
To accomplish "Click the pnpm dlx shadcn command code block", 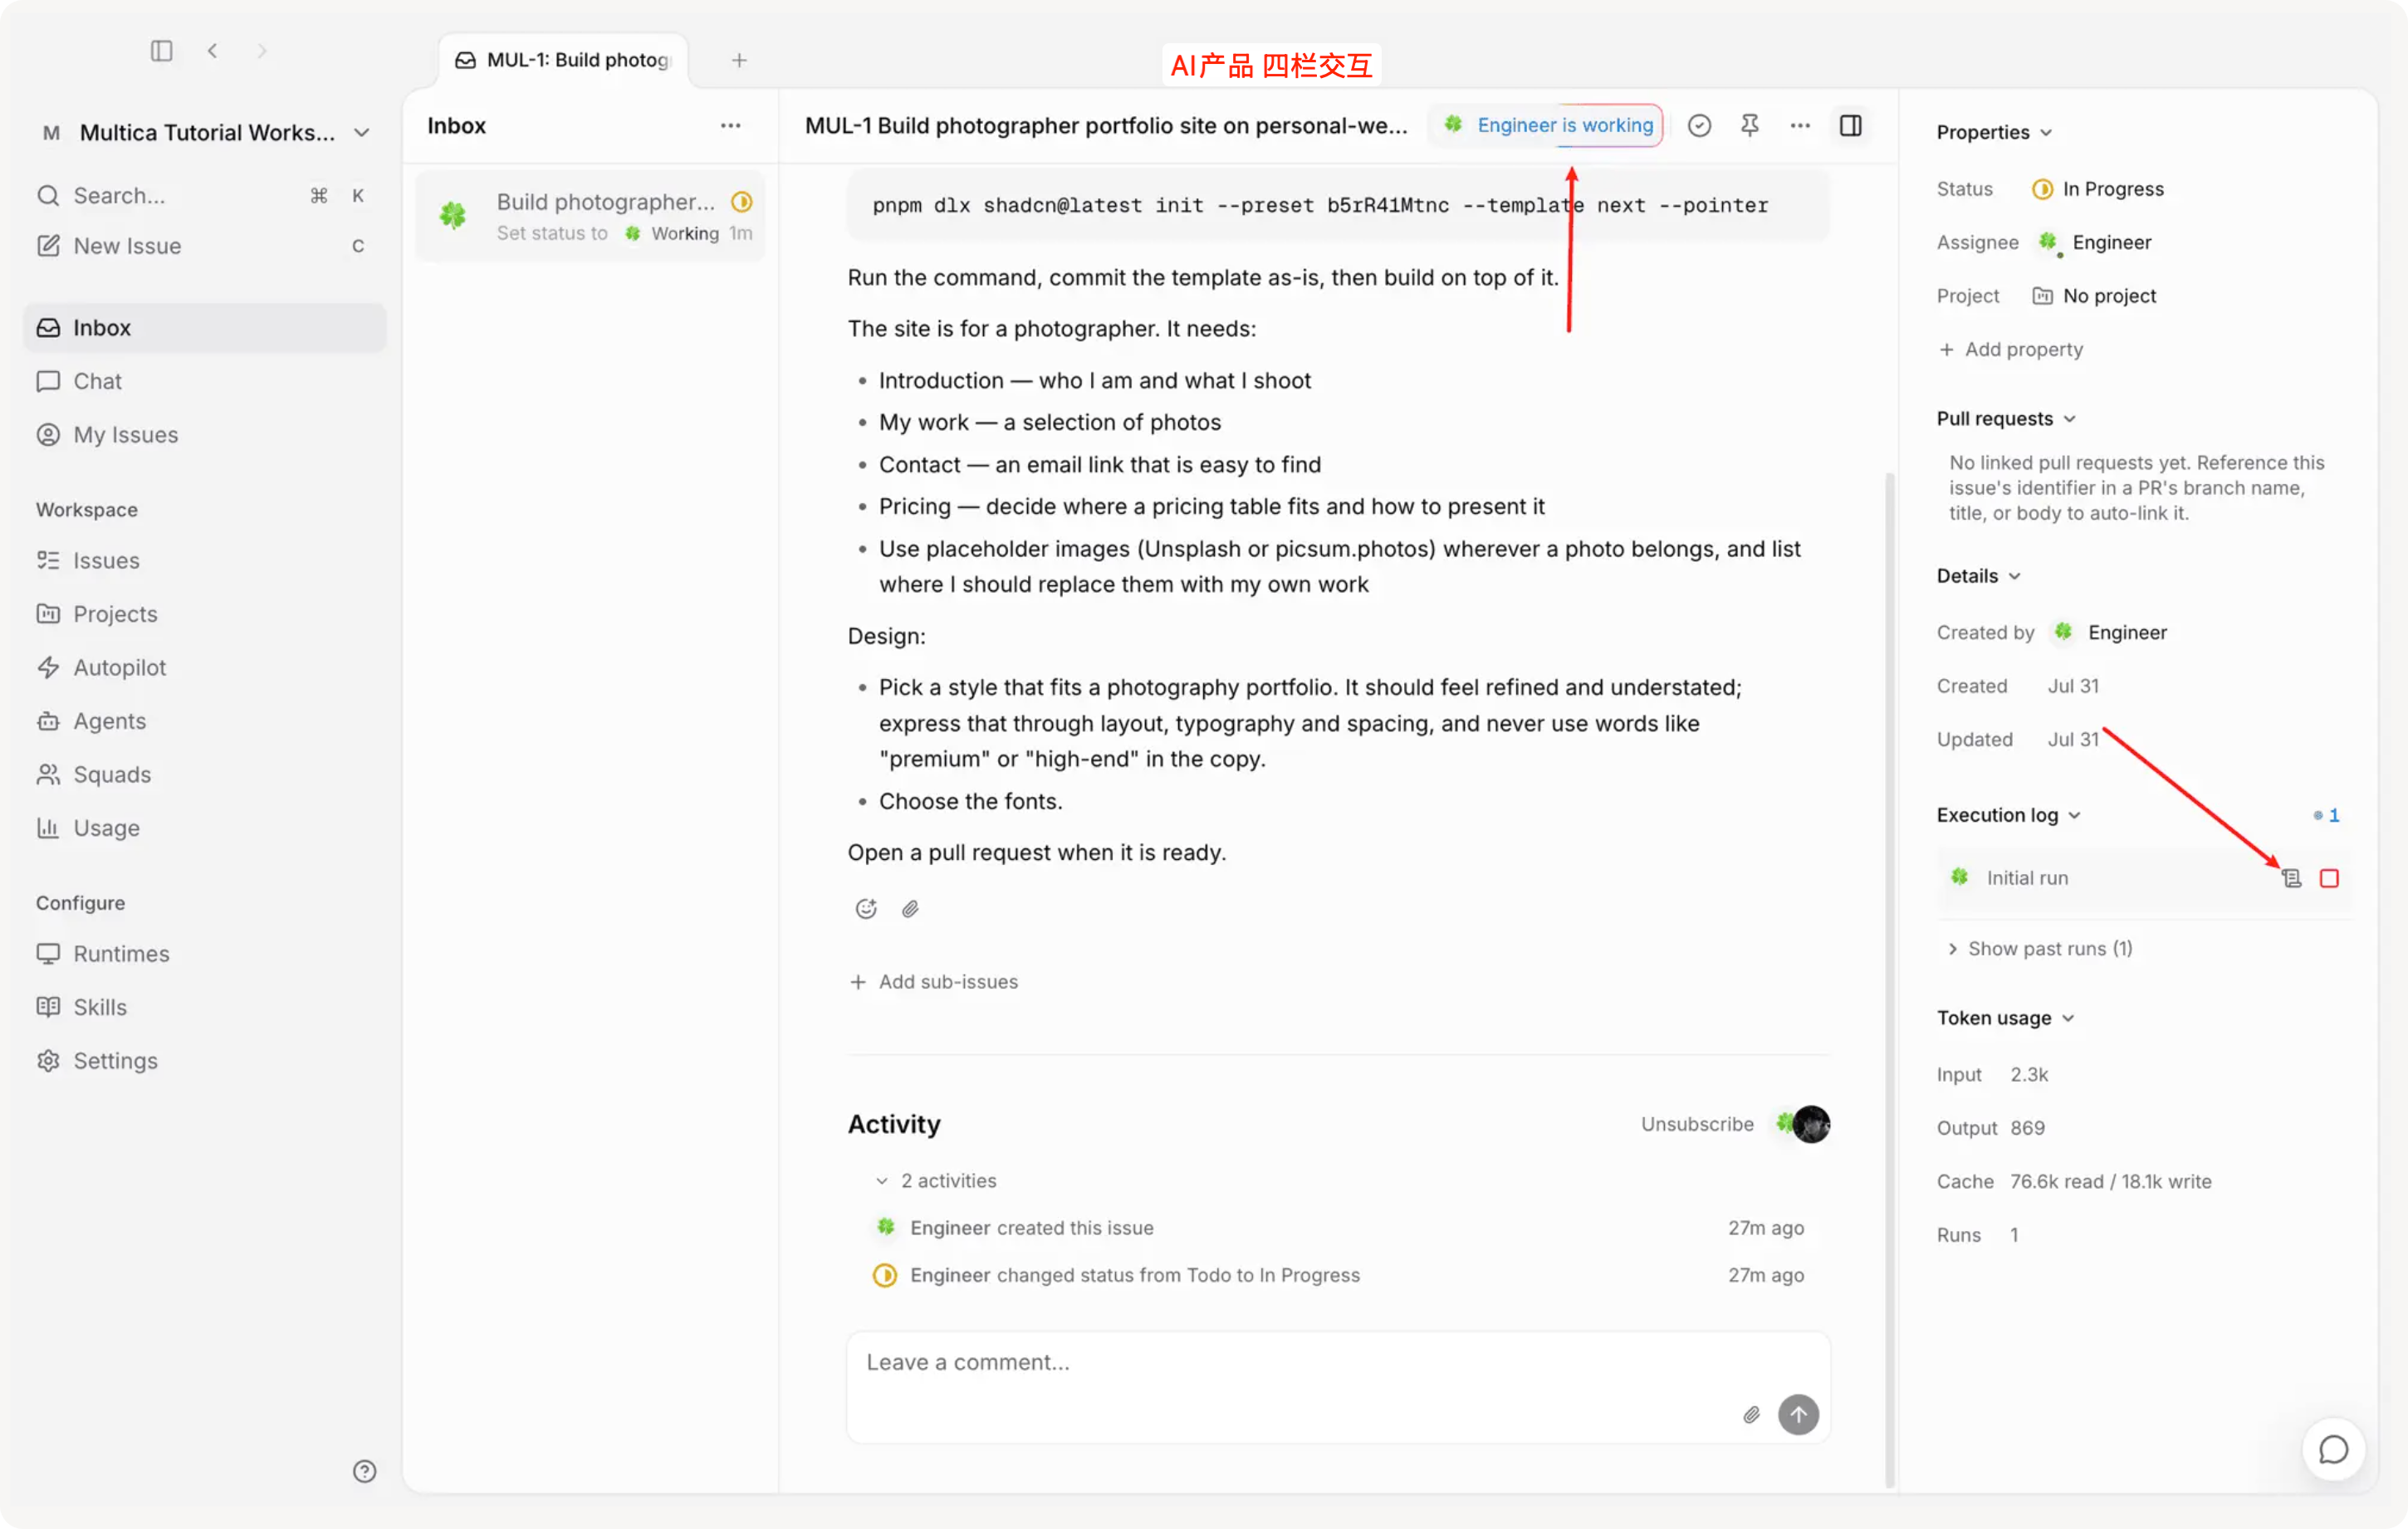I will tap(1338, 205).
